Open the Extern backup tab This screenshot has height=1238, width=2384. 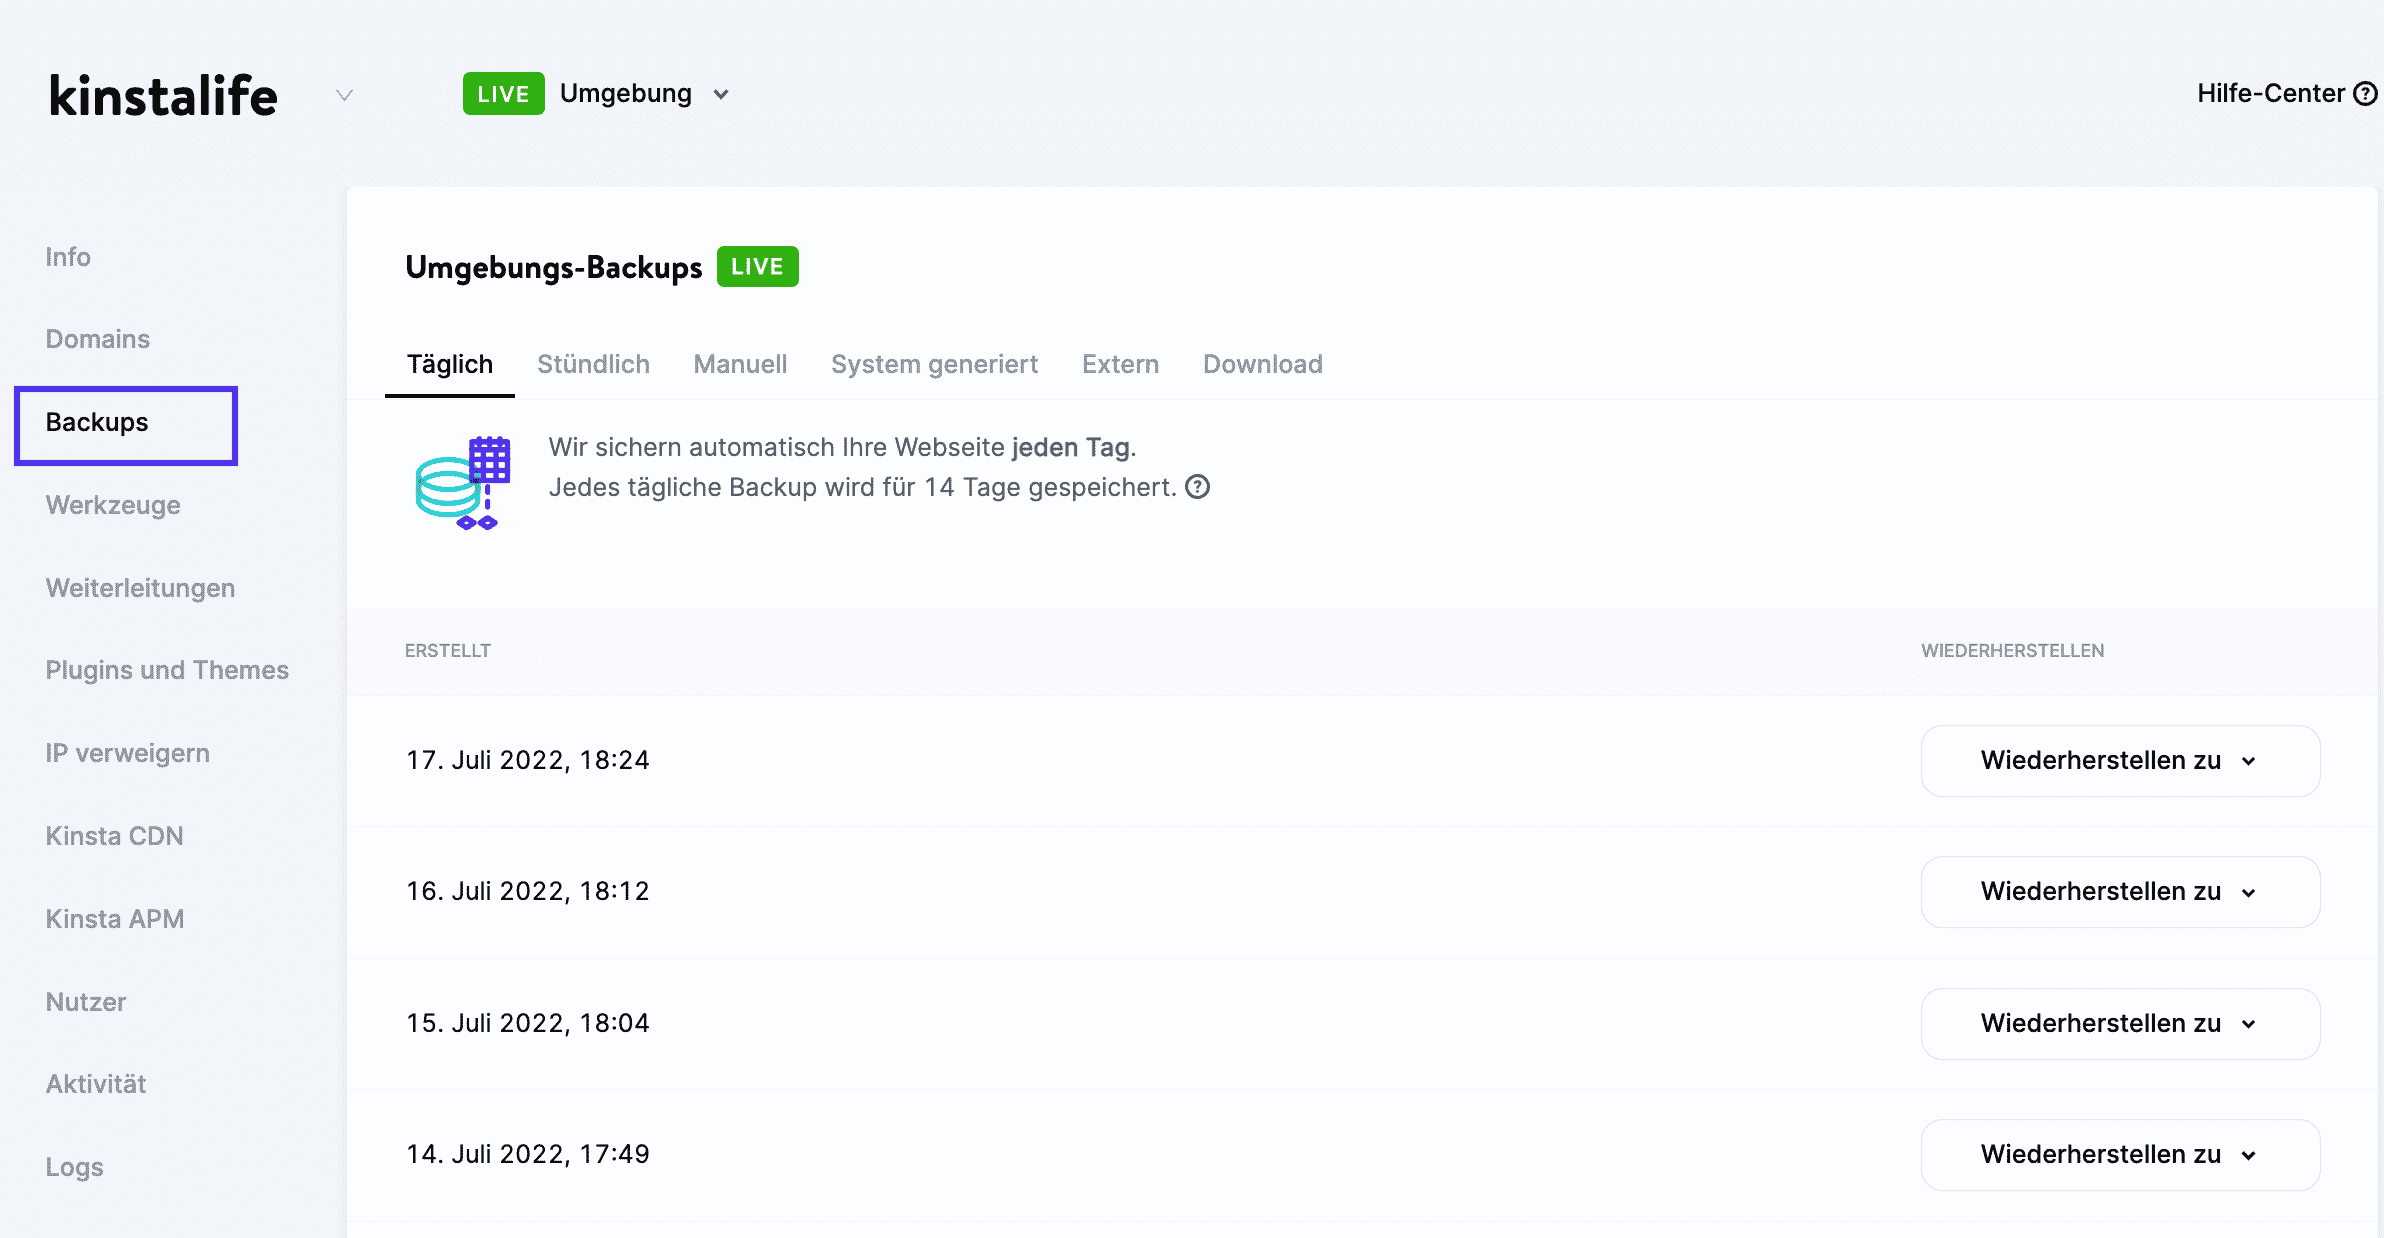click(1118, 364)
